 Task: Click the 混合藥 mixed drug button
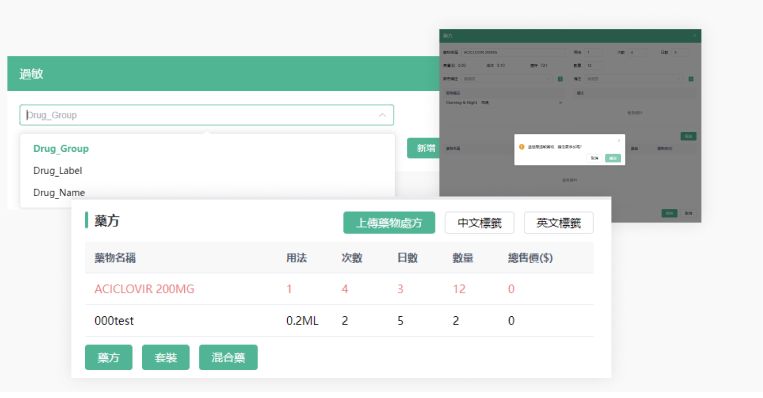pyautogui.click(x=228, y=358)
